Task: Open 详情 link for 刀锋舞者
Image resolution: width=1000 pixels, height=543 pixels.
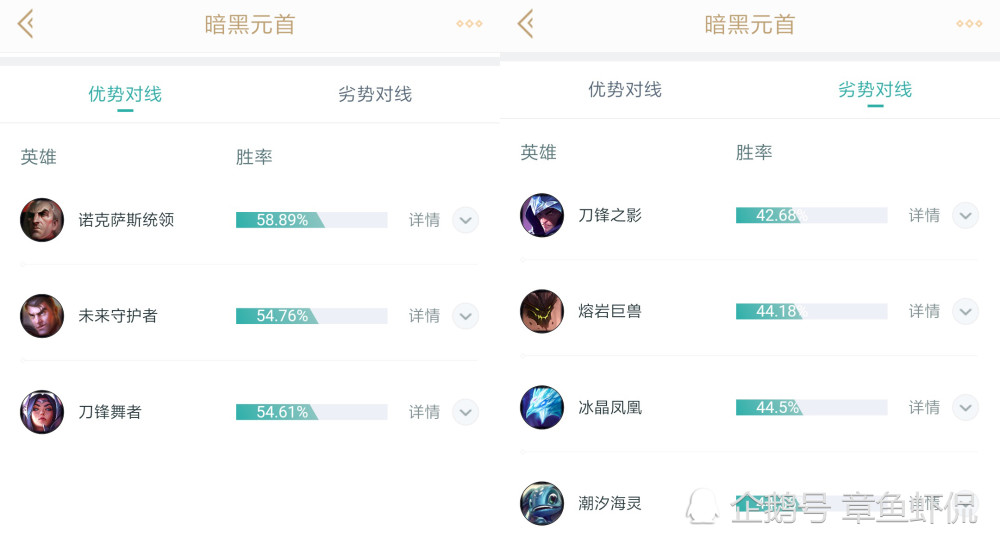Action: pos(424,412)
